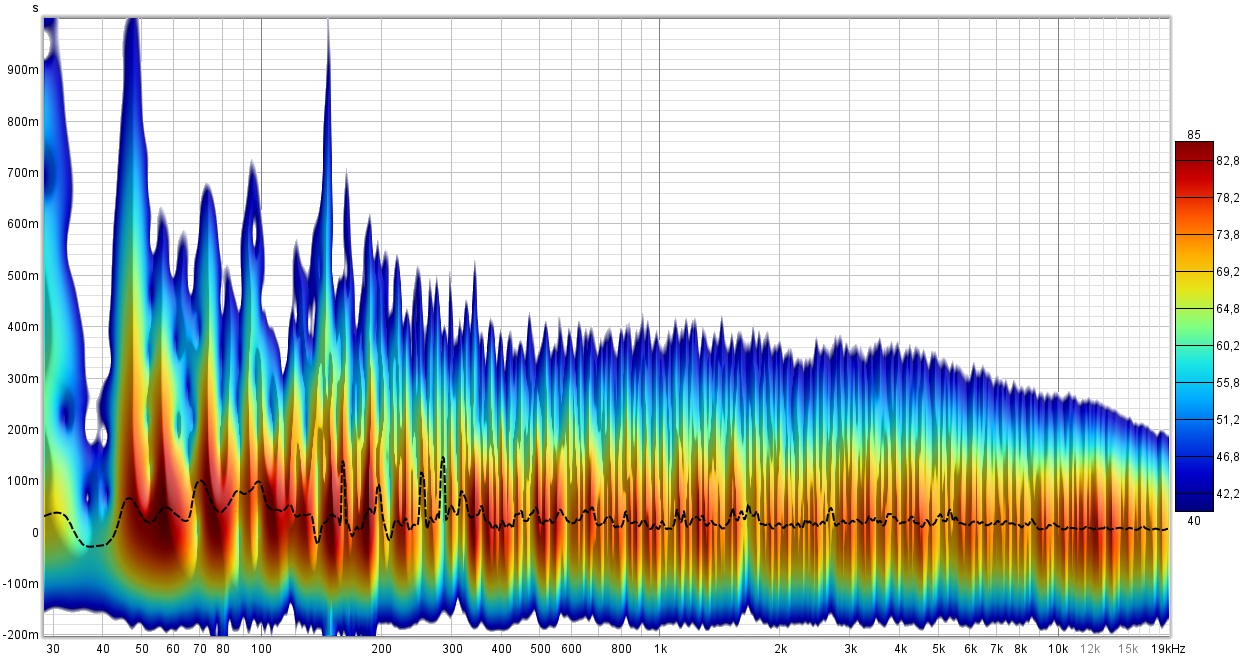1246x661 pixels.
Task: Click the top of the tall peak between 40 and 50 Hz
Action: 131,22
